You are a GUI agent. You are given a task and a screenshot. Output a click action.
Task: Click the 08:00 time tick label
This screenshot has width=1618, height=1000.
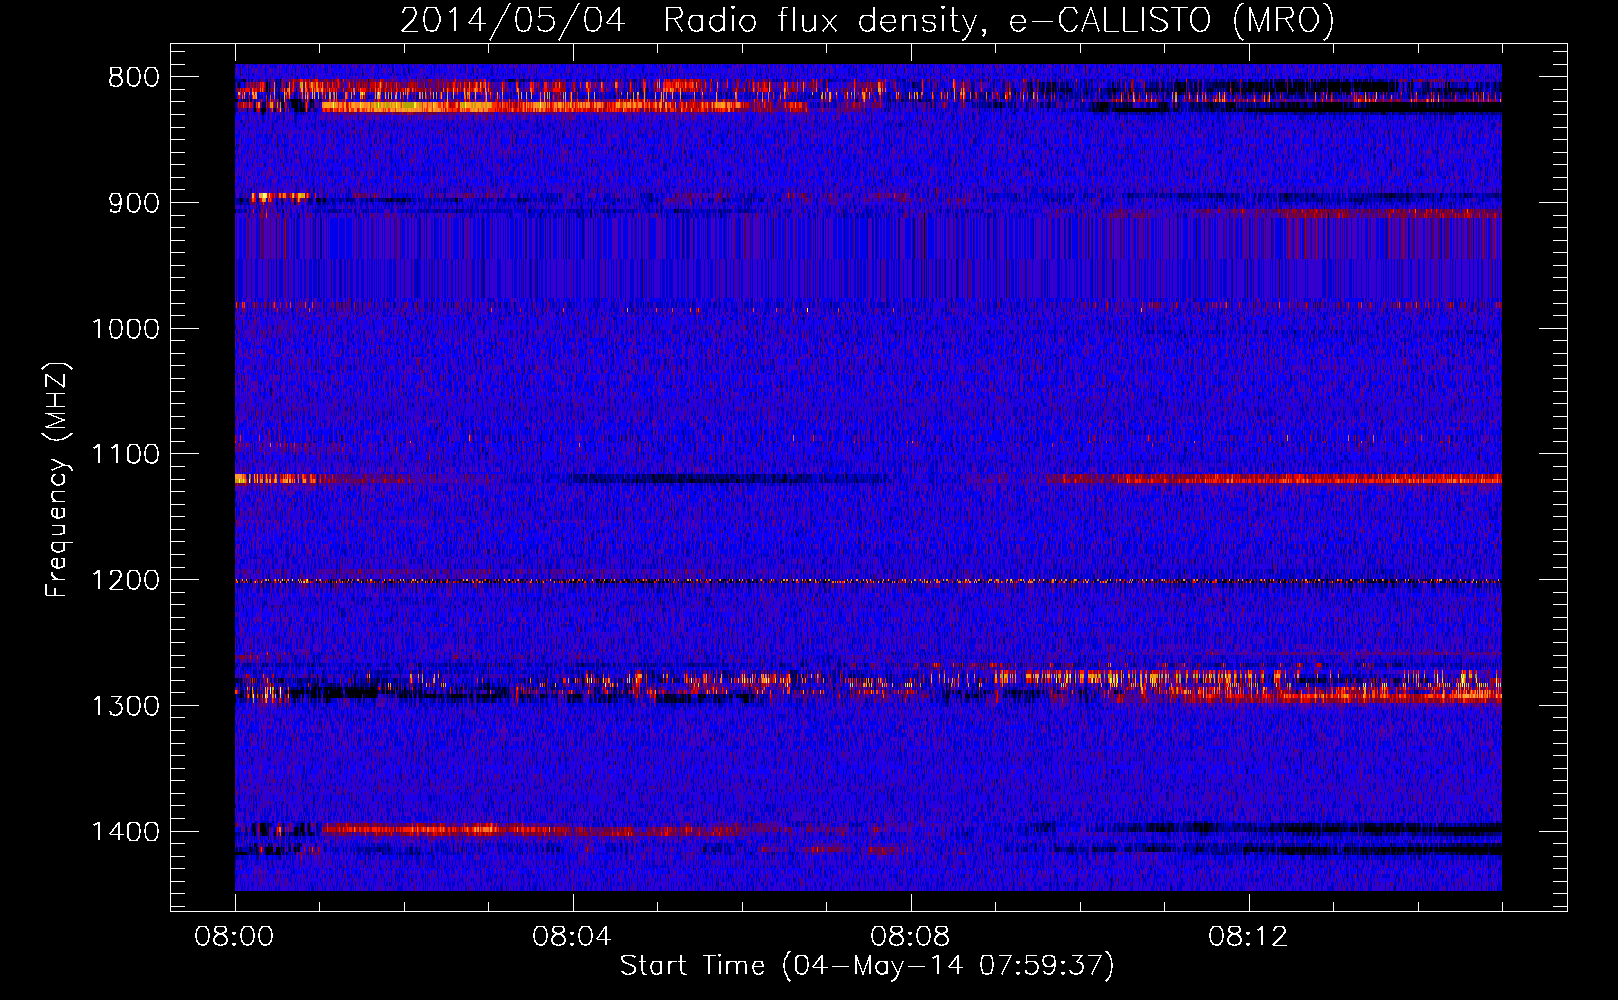235,937
